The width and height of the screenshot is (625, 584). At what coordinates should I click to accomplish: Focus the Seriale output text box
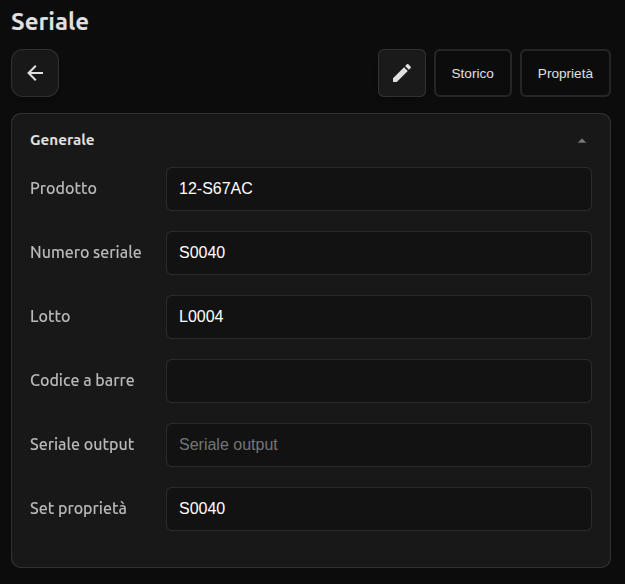pyautogui.click(x=378, y=445)
